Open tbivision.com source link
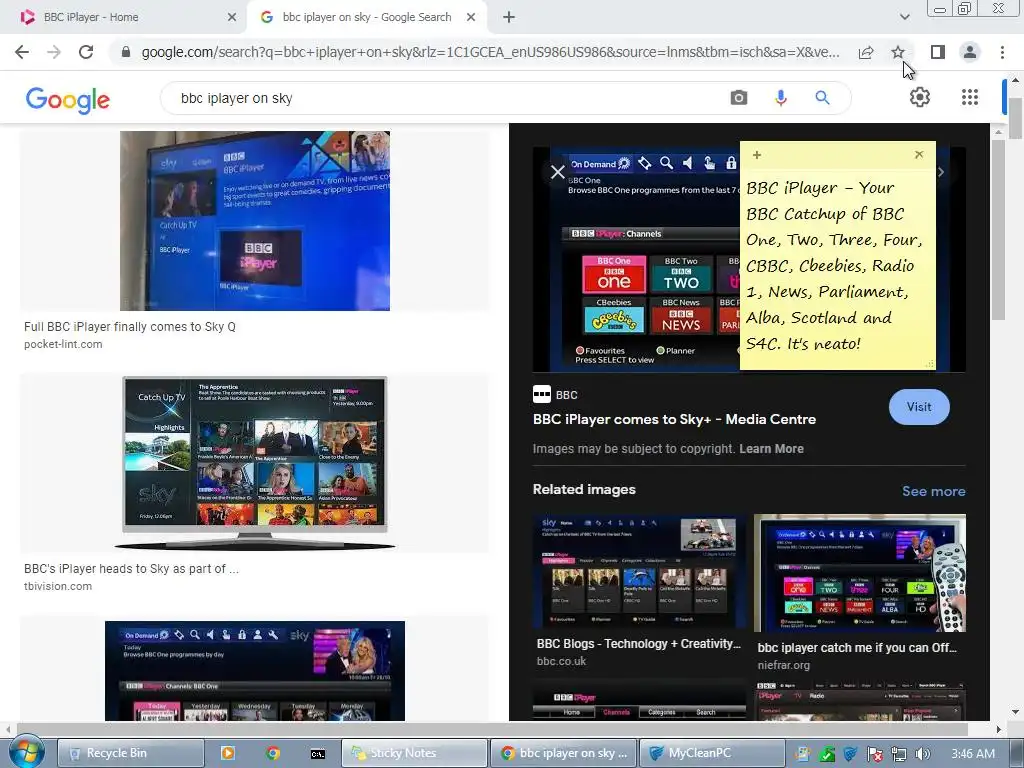 tap(58, 586)
